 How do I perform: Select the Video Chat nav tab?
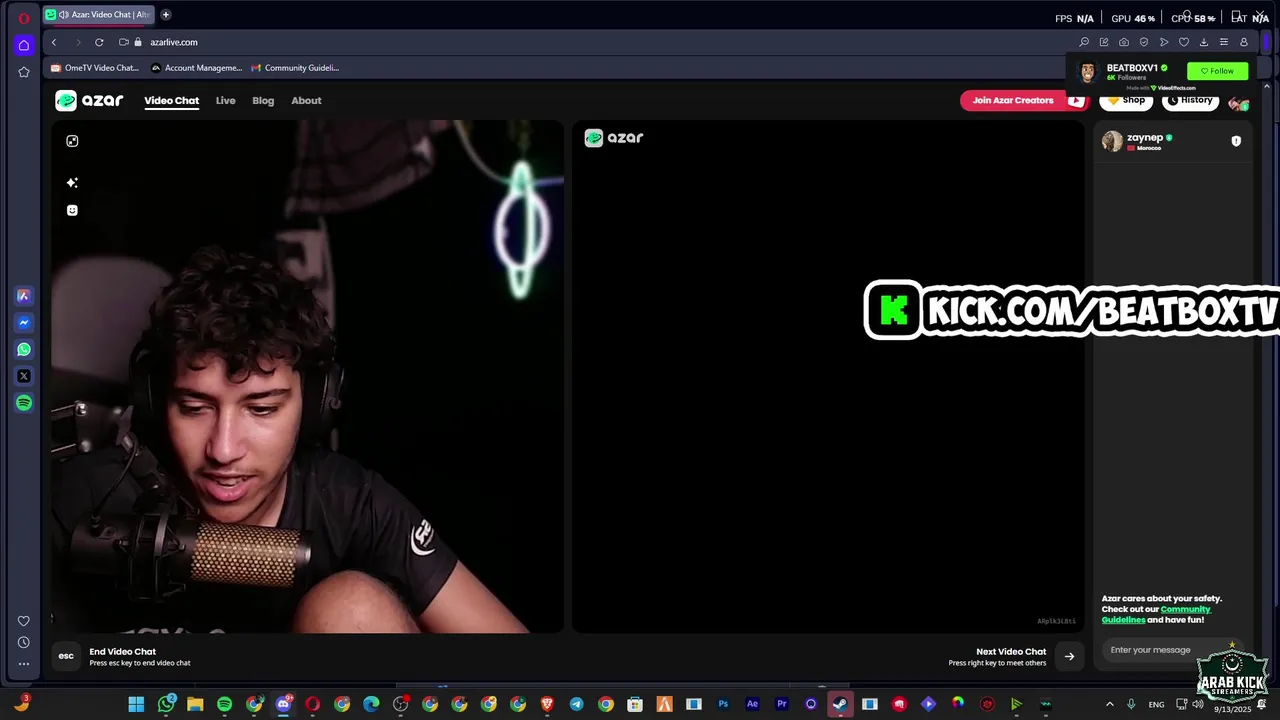pyautogui.click(x=171, y=100)
